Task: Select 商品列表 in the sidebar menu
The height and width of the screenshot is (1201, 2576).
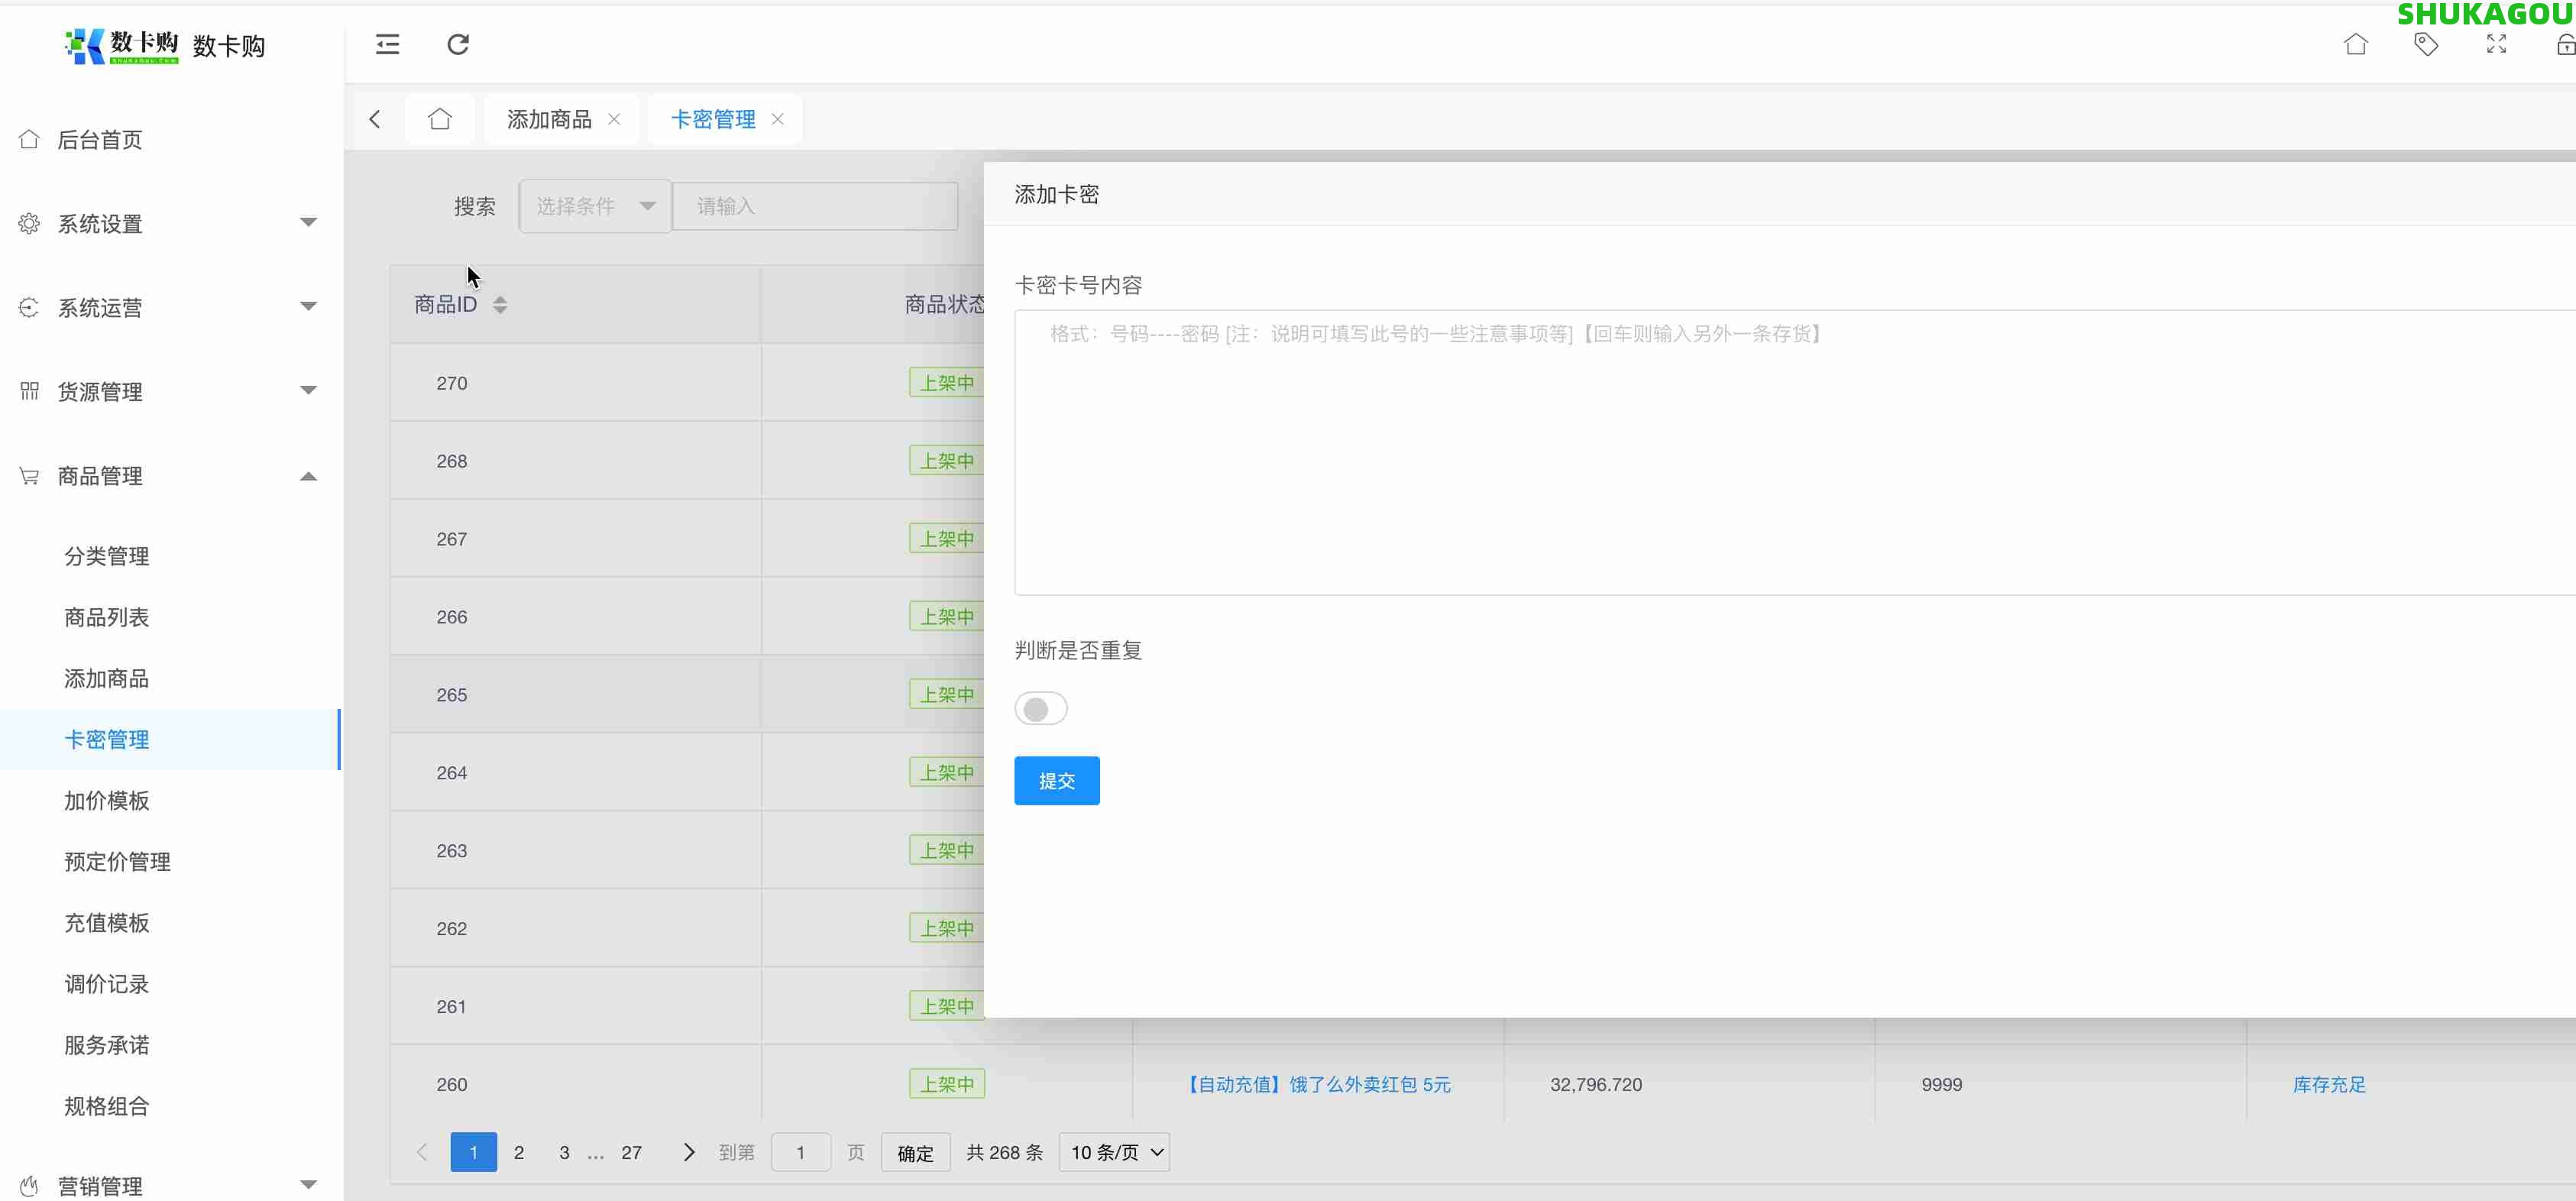Action: click(x=106, y=617)
